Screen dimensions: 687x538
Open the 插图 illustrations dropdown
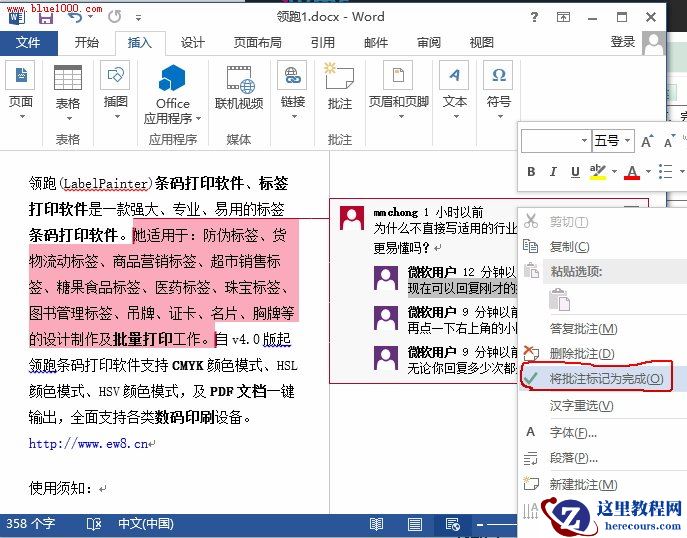point(115,90)
